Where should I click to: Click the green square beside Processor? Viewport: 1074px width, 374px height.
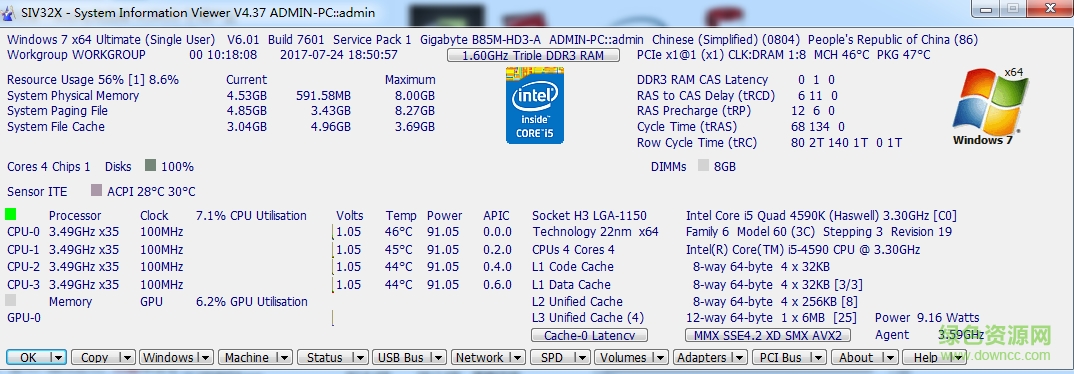click(x=11, y=215)
